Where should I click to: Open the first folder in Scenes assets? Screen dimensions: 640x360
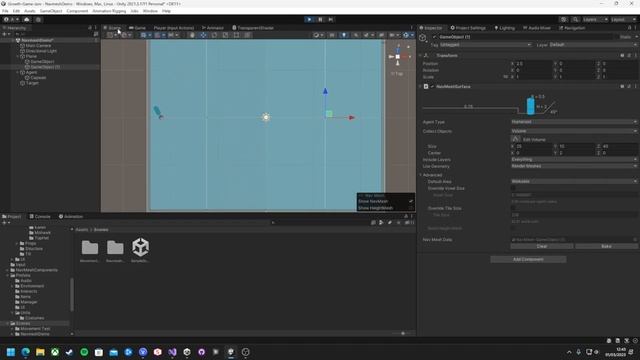pyautogui.click(x=90, y=250)
